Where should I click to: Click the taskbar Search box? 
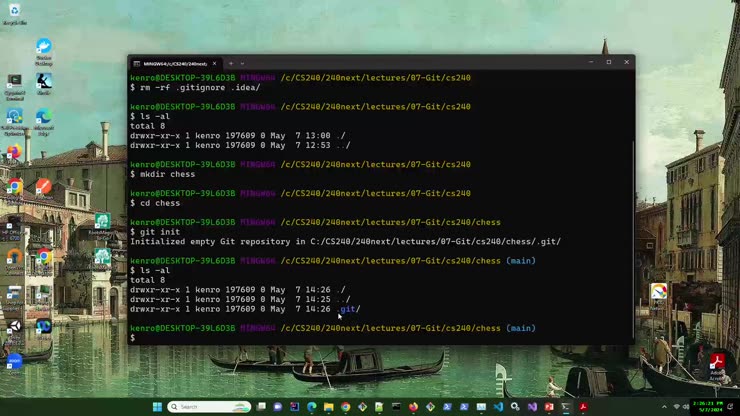point(209,407)
